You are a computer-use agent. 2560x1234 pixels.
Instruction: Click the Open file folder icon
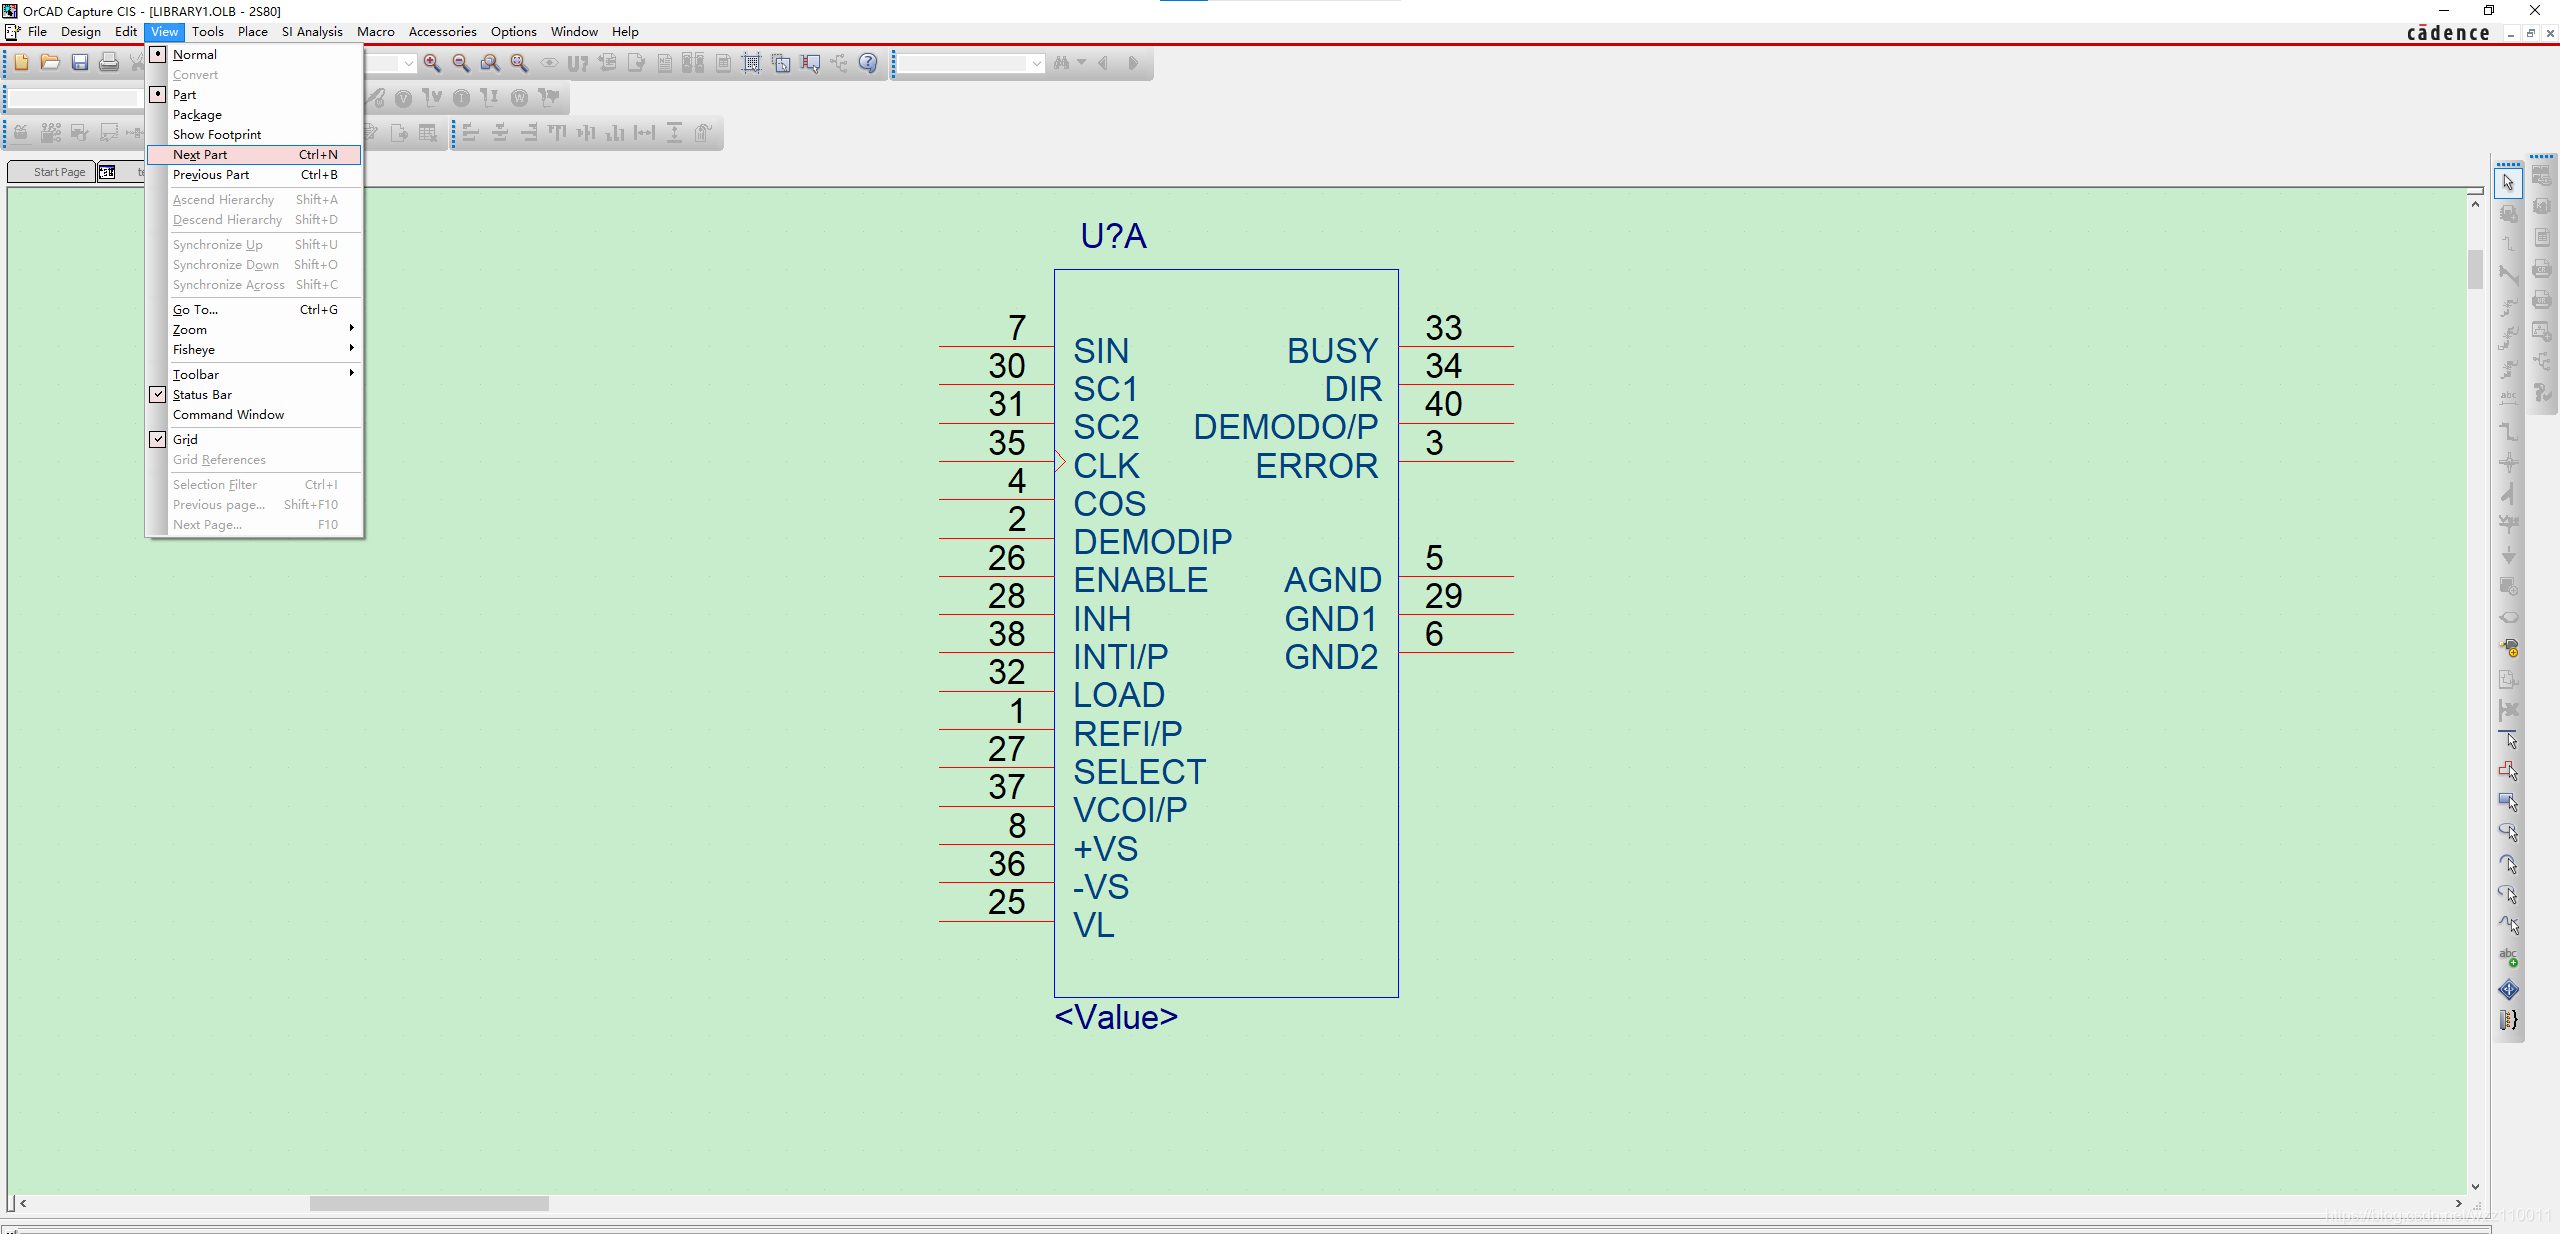[50, 63]
